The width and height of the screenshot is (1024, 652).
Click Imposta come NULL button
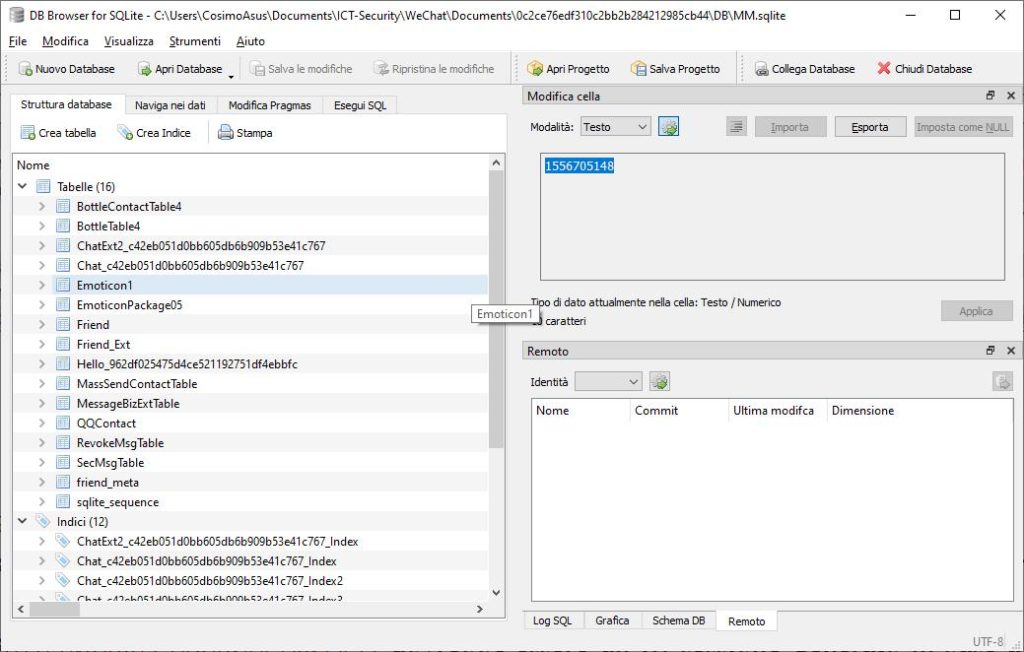[x=963, y=127]
